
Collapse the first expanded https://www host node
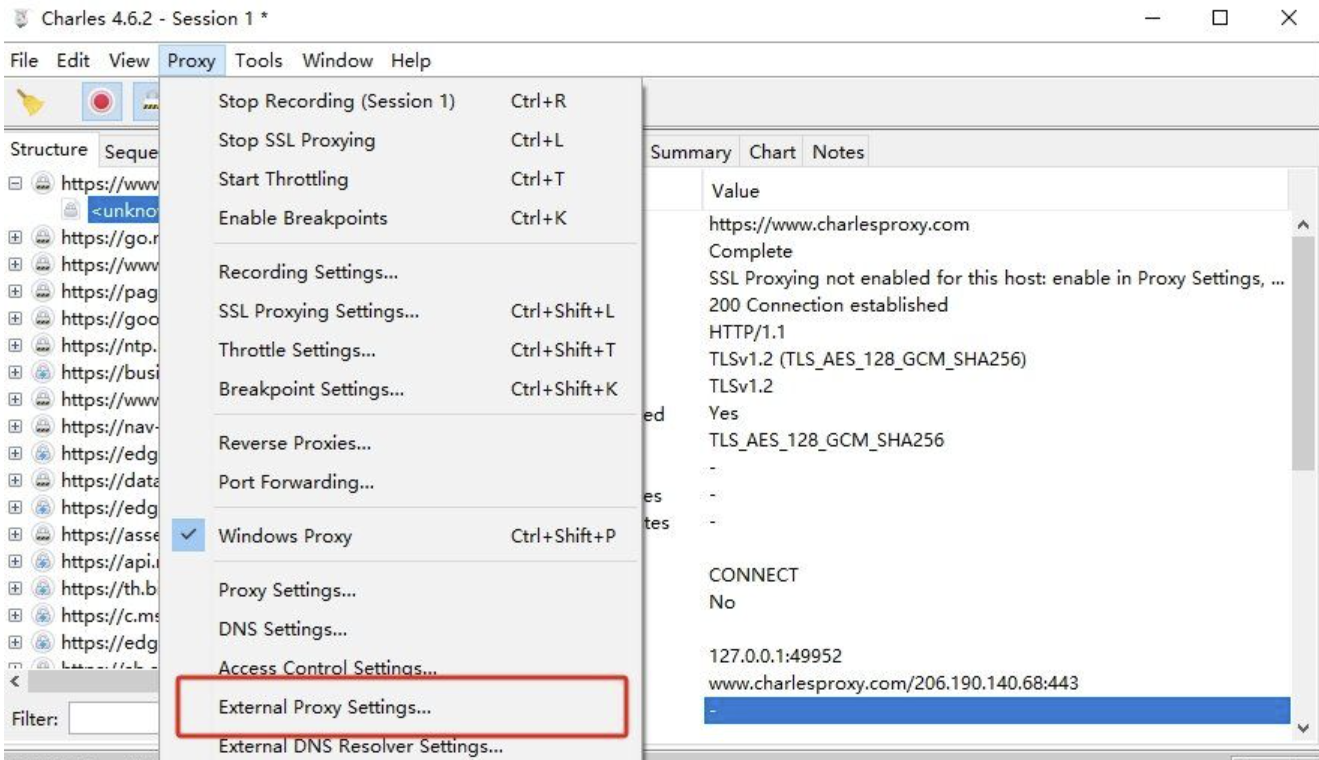tap(16, 184)
